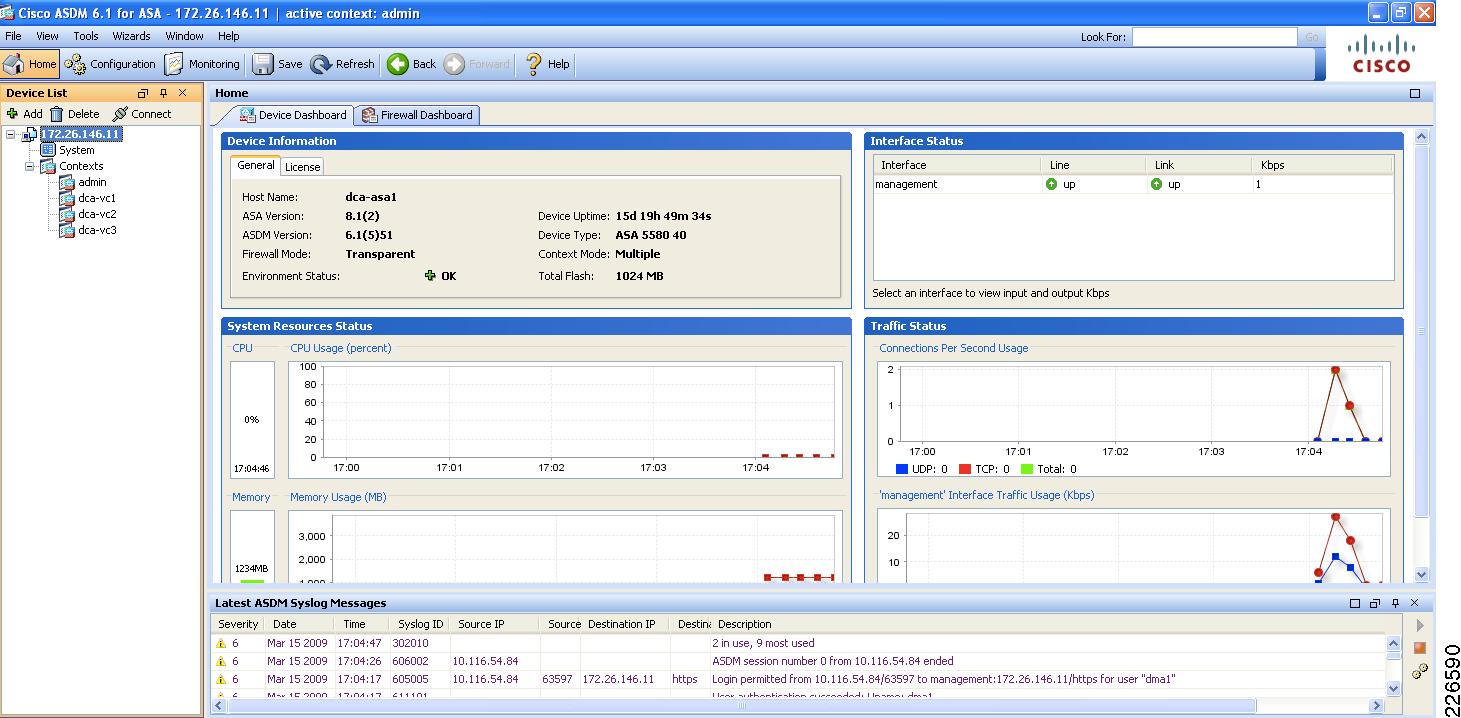Image resolution: width=1461 pixels, height=718 pixels.
Task: Click the CPU usage gauge showing 0%
Action: point(252,419)
